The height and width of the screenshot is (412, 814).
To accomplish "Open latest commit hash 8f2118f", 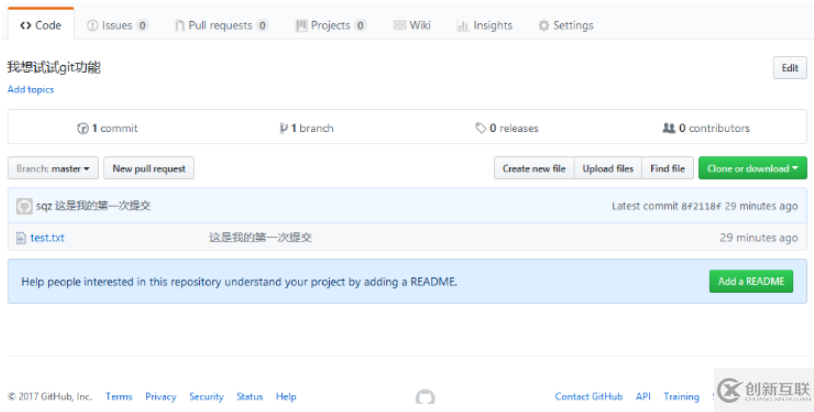I will (x=701, y=206).
